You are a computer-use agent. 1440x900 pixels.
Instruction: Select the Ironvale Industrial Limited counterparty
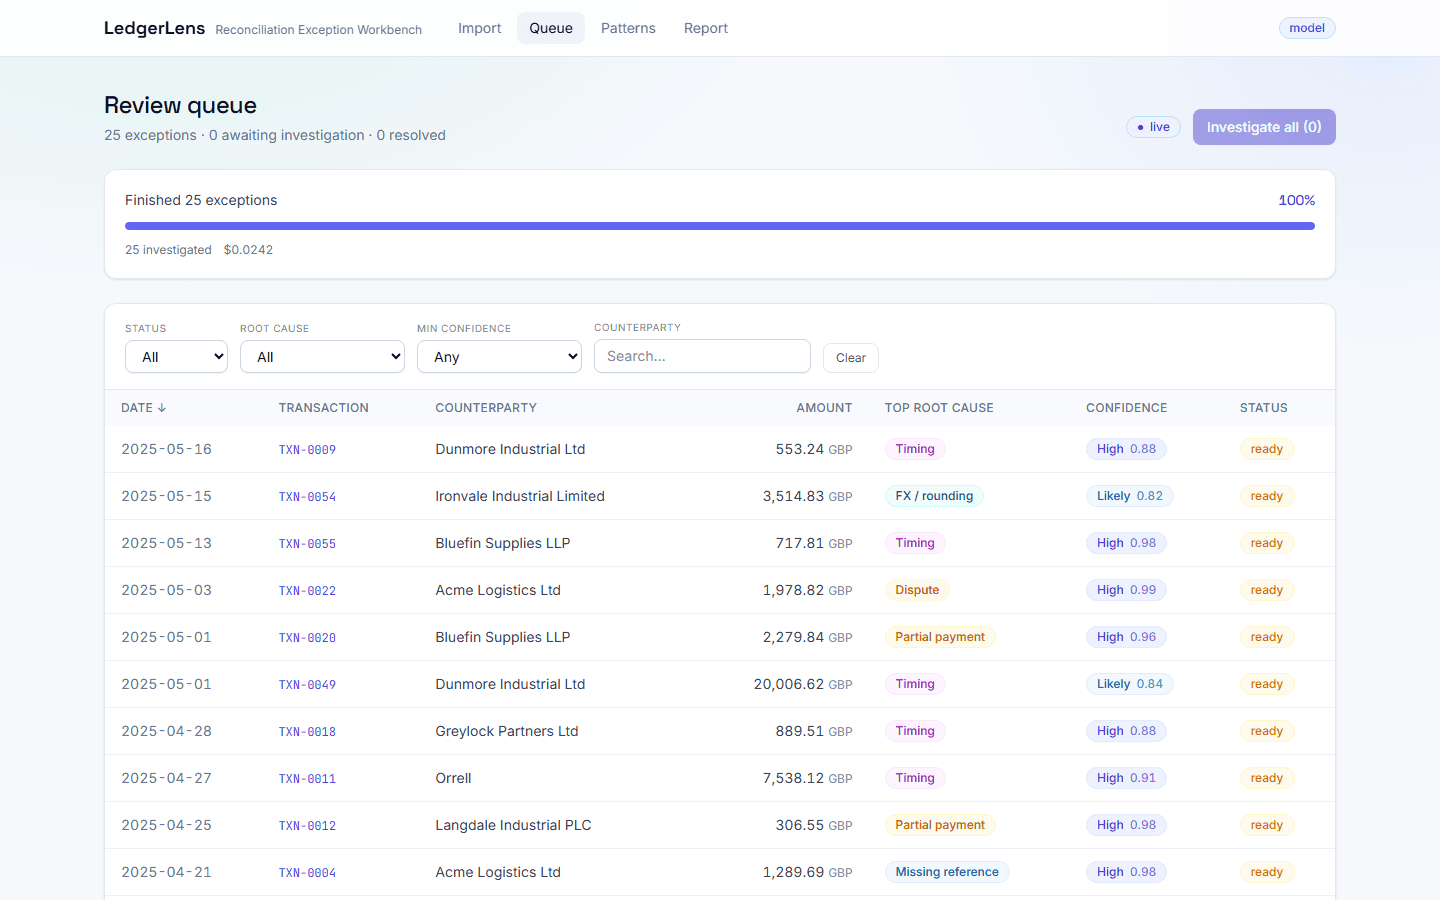[x=520, y=496]
